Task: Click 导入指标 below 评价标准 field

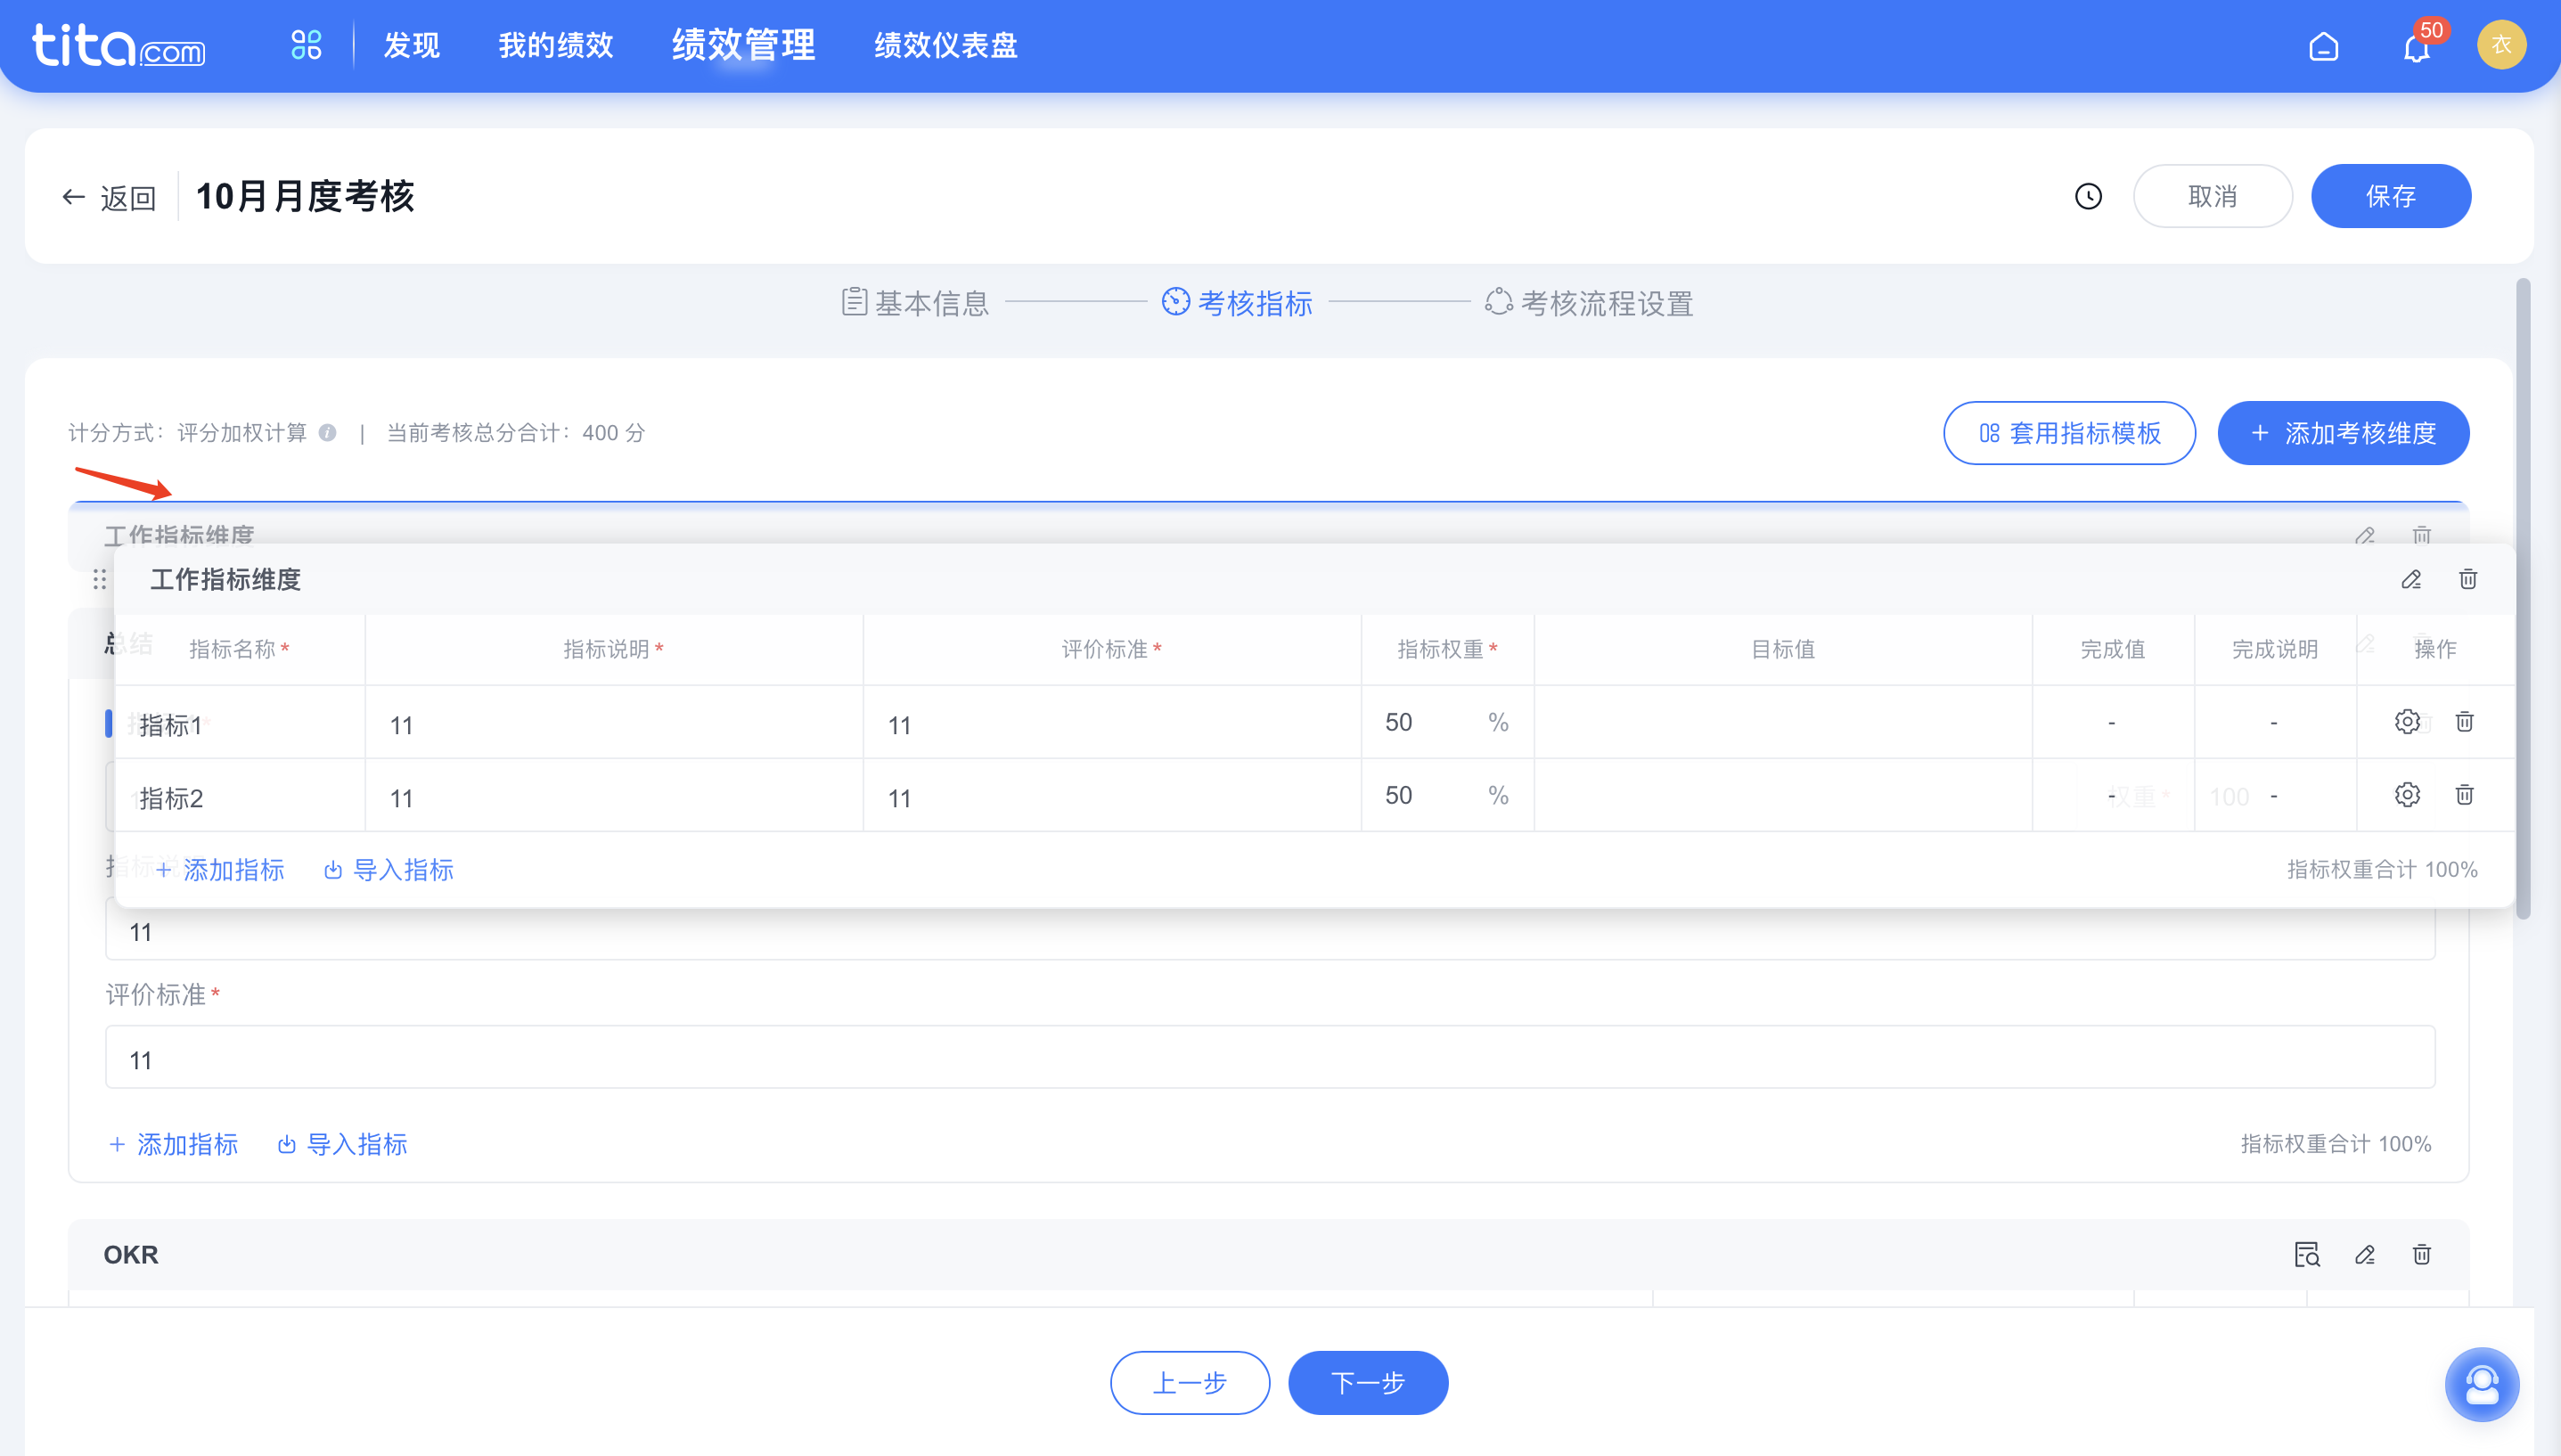Action: click(x=342, y=1144)
